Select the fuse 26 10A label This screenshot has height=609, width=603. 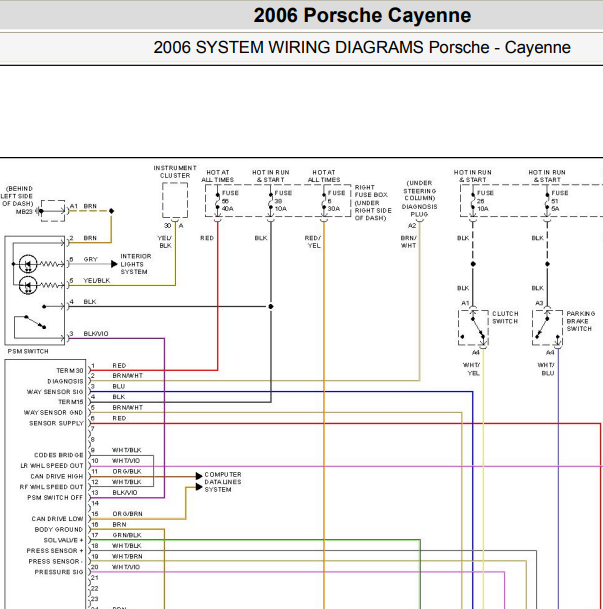(x=484, y=201)
